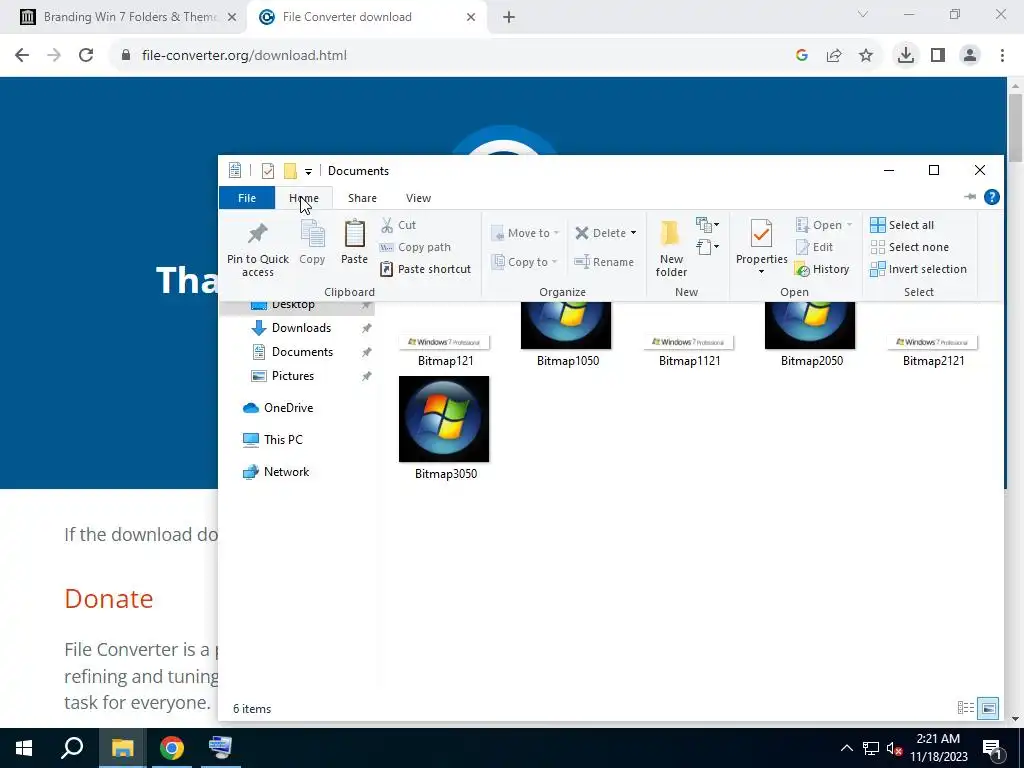
Task: Expand Easy access dropdown in New group
Action: click(707, 247)
